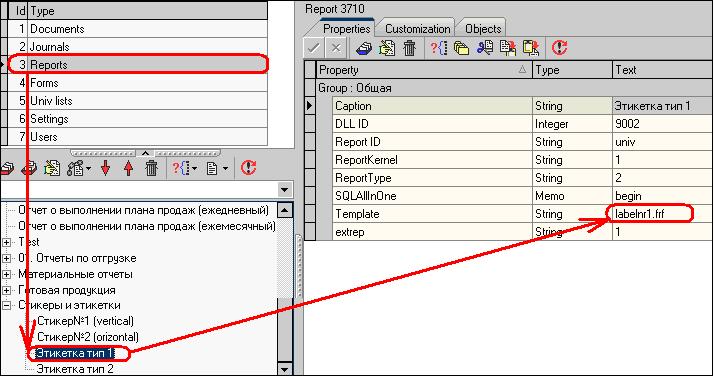Open the combo box dropdown above the tree
Image resolution: width=714 pixels, height=377 pixels.
click(285, 189)
